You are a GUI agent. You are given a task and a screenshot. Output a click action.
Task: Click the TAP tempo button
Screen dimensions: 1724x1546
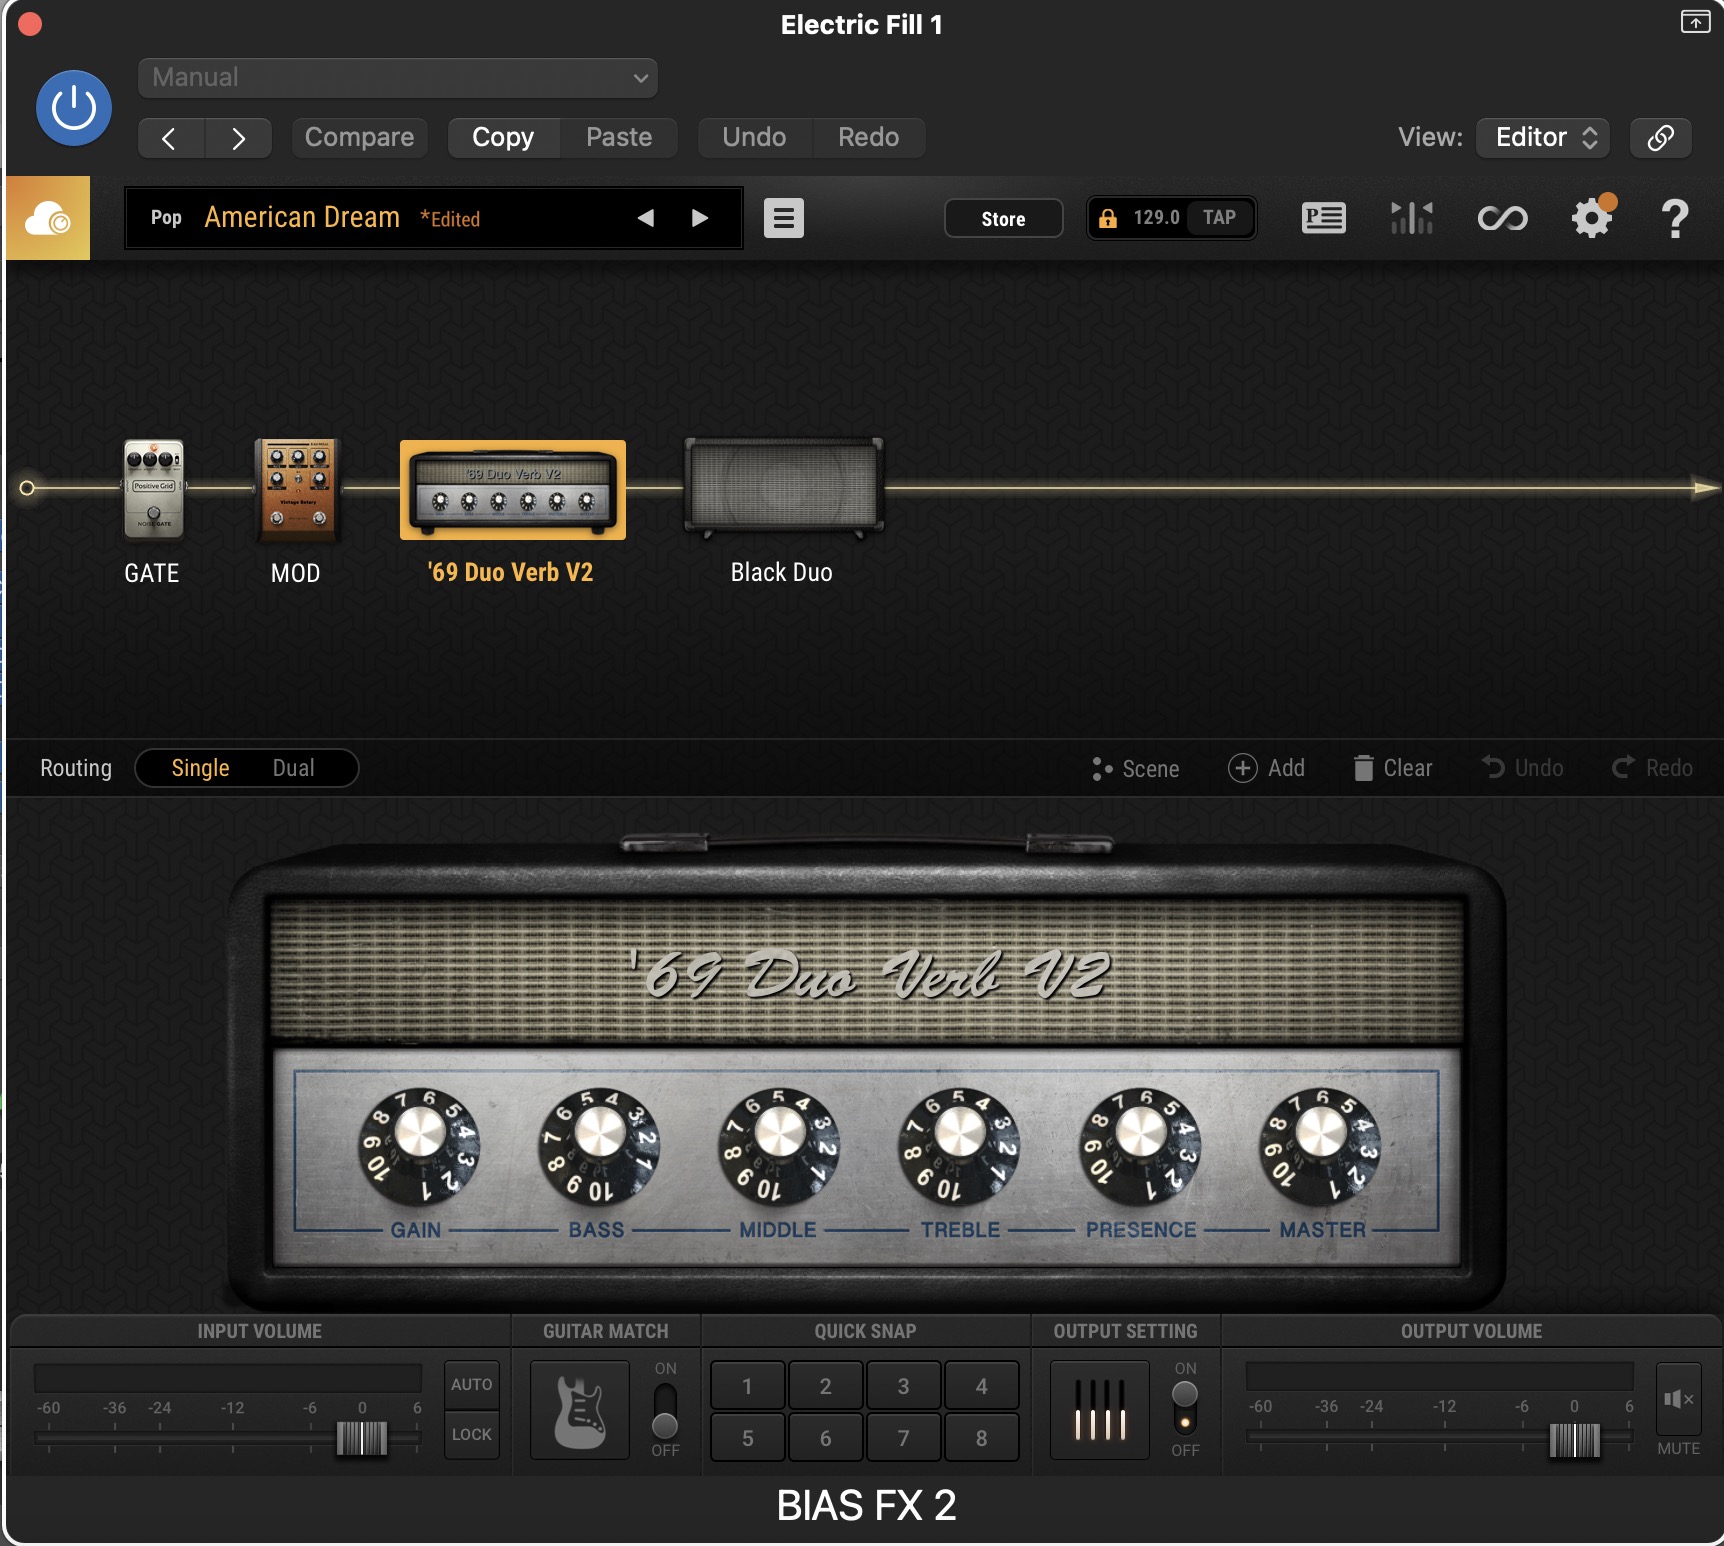[1219, 218]
